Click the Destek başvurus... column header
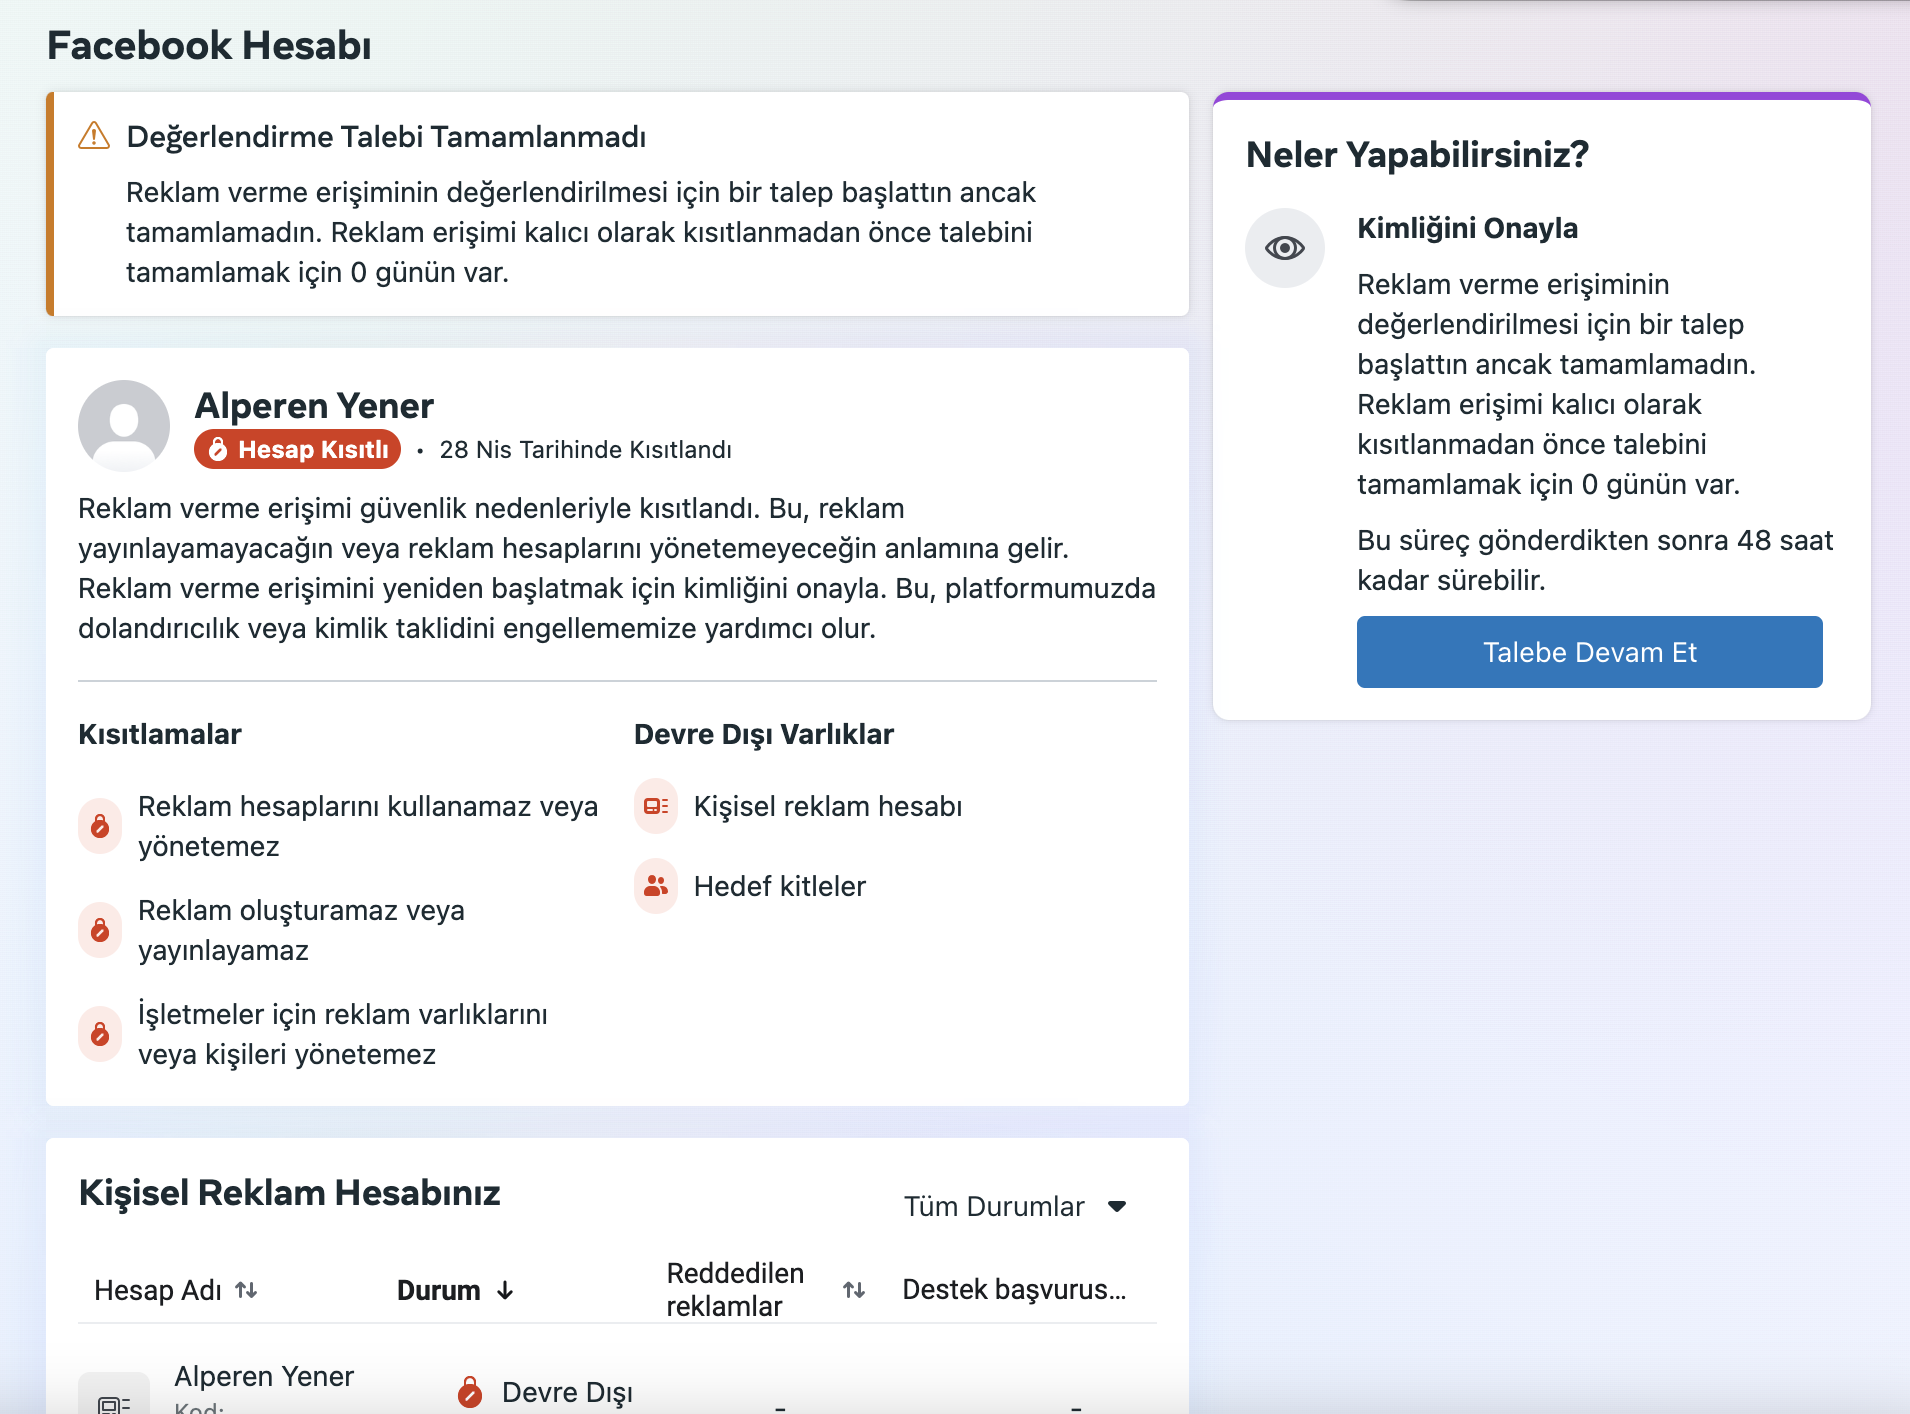1910x1414 pixels. tap(1014, 1290)
